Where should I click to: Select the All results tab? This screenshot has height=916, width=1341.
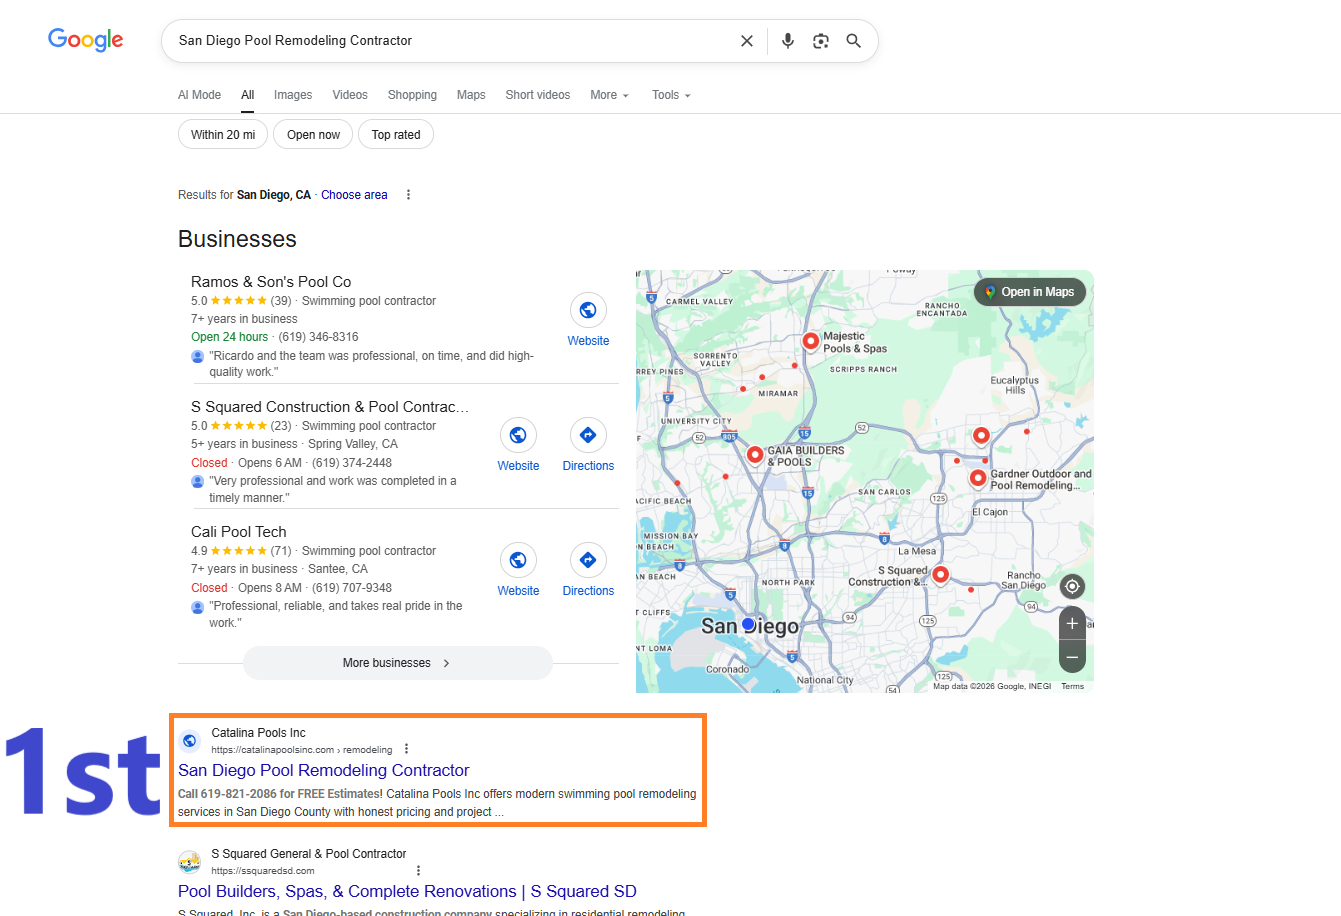click(x=248, y=95)
